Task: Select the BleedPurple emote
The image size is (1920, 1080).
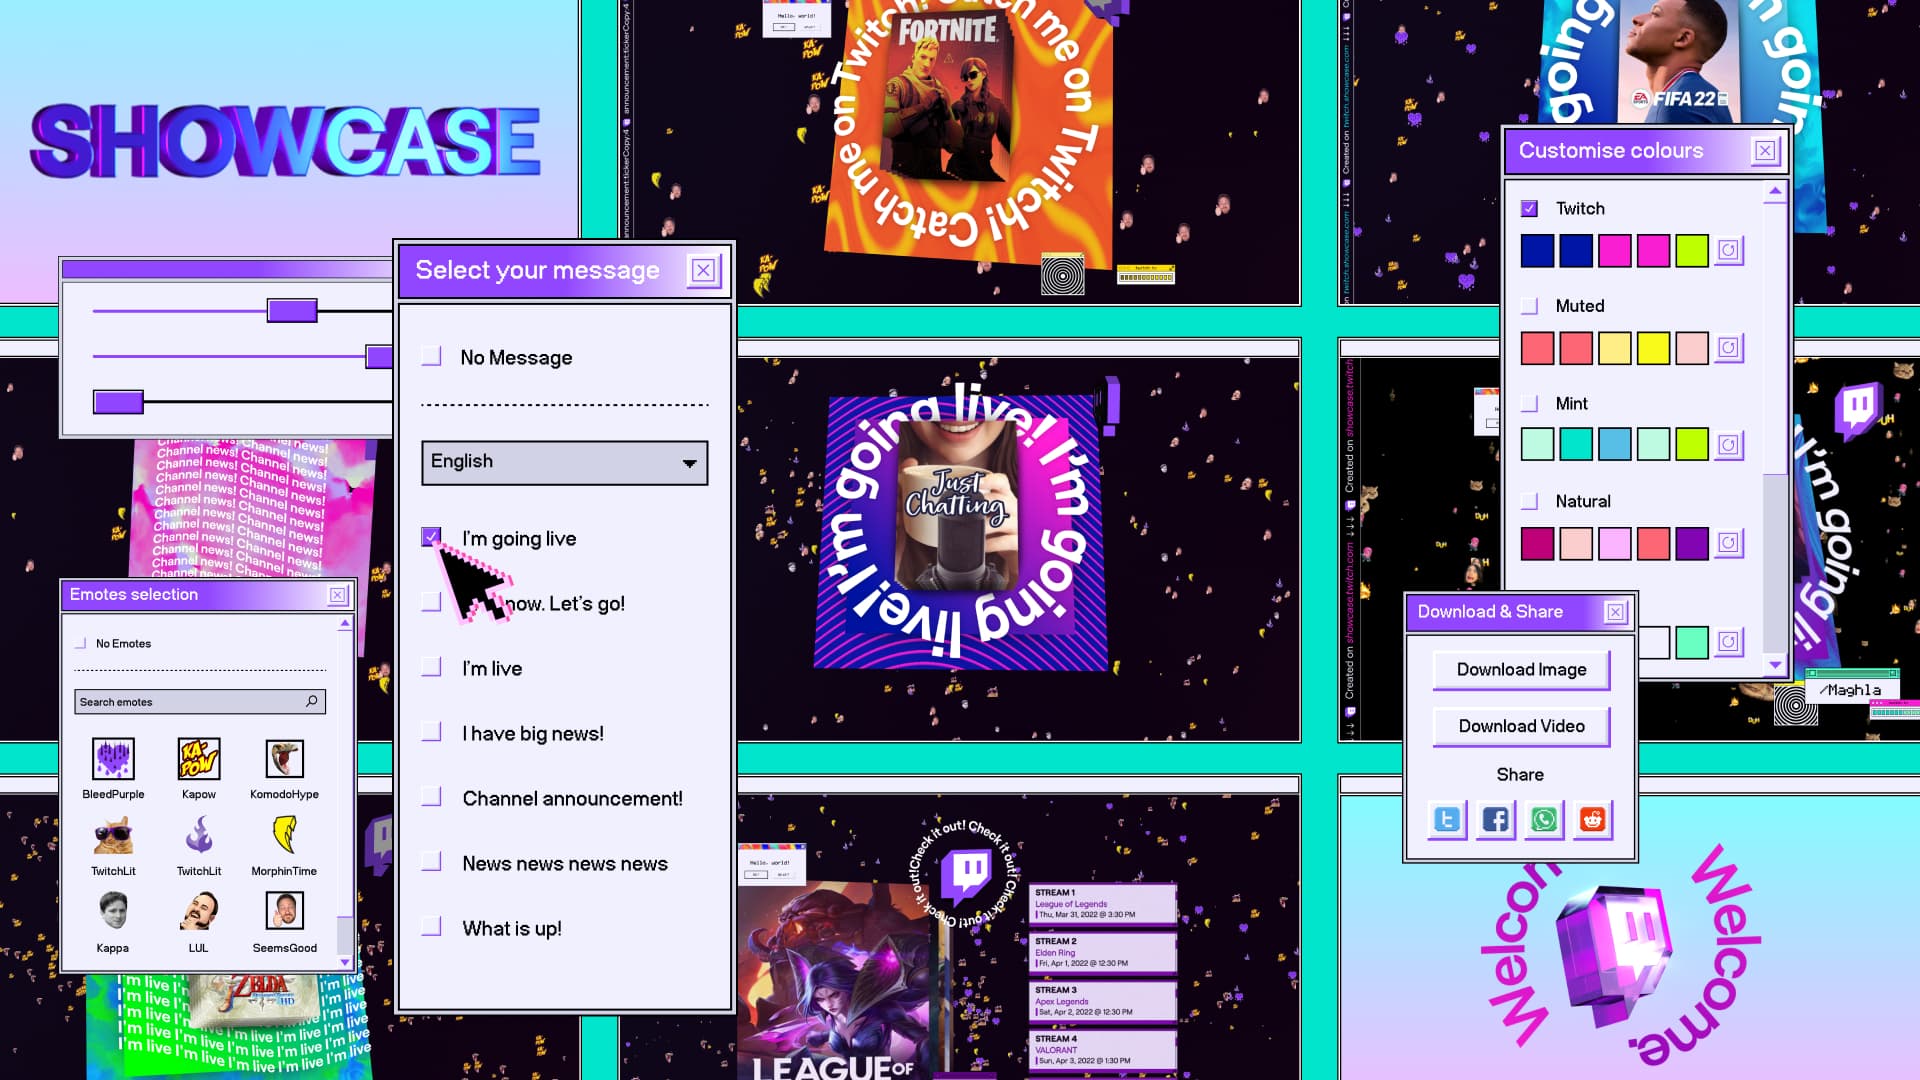Action: click(113, 759)
